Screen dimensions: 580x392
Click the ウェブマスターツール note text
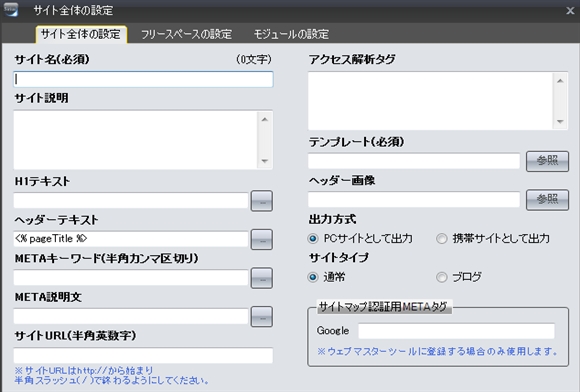[x=437, y=351]
